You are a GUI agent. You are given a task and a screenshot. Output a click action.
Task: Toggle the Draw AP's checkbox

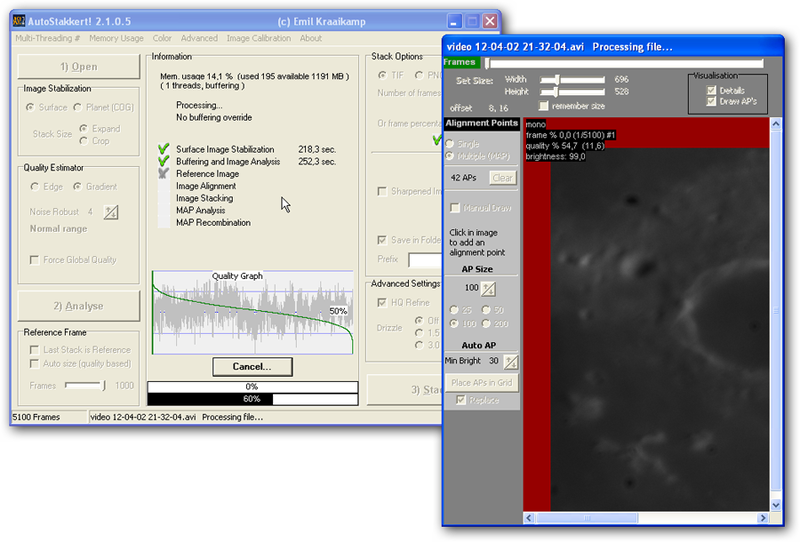[x=711, y=101]
